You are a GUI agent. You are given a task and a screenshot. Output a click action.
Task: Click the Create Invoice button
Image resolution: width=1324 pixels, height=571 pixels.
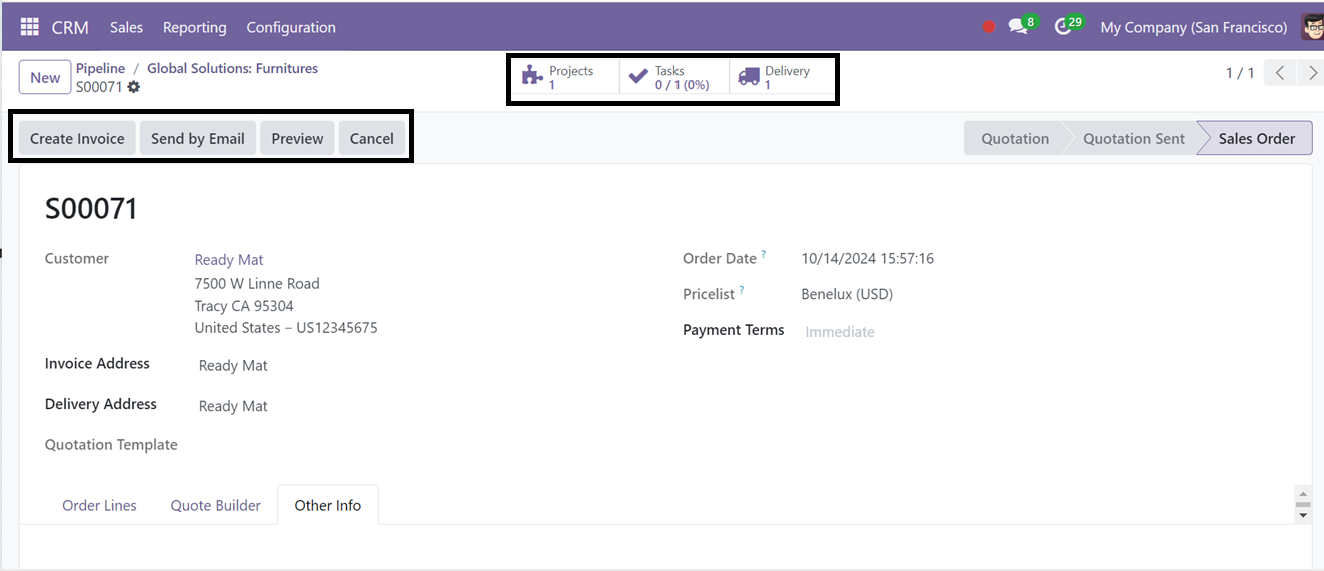tap(77, 138)
